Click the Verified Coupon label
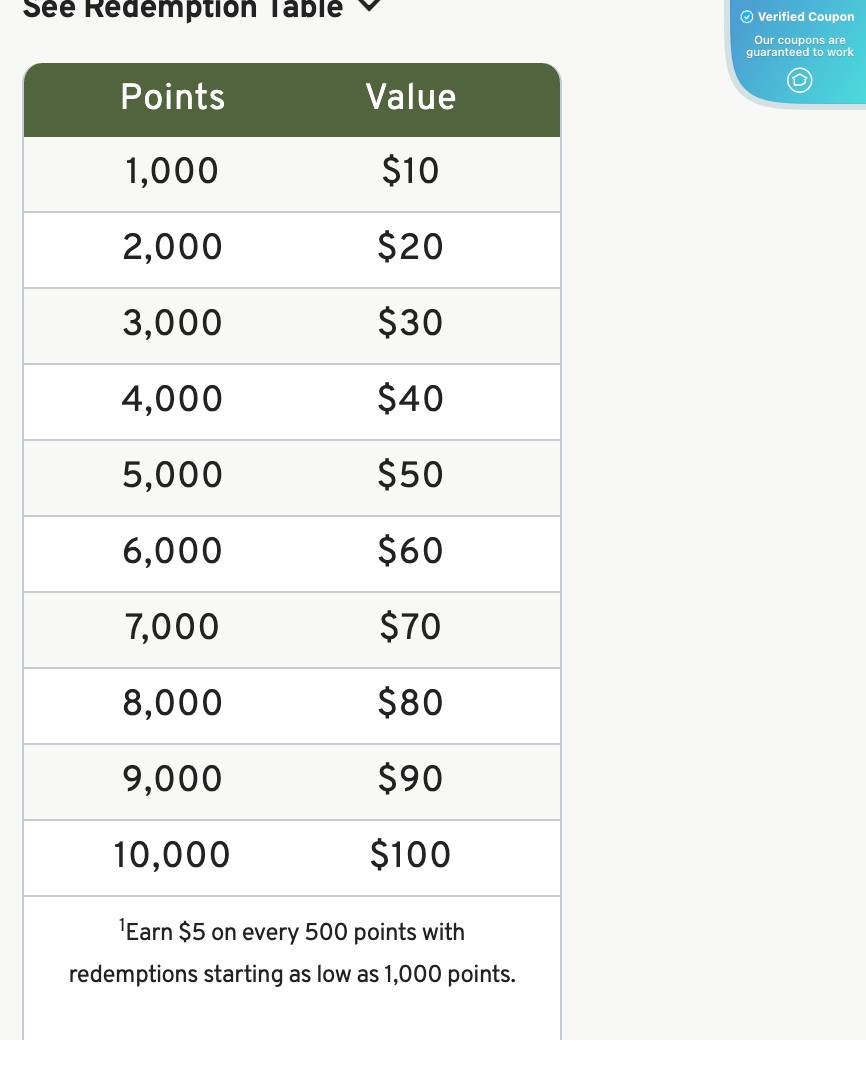The width and height of the screenshot is (866, 1092). pyautogui.click(x=806, y=17)
